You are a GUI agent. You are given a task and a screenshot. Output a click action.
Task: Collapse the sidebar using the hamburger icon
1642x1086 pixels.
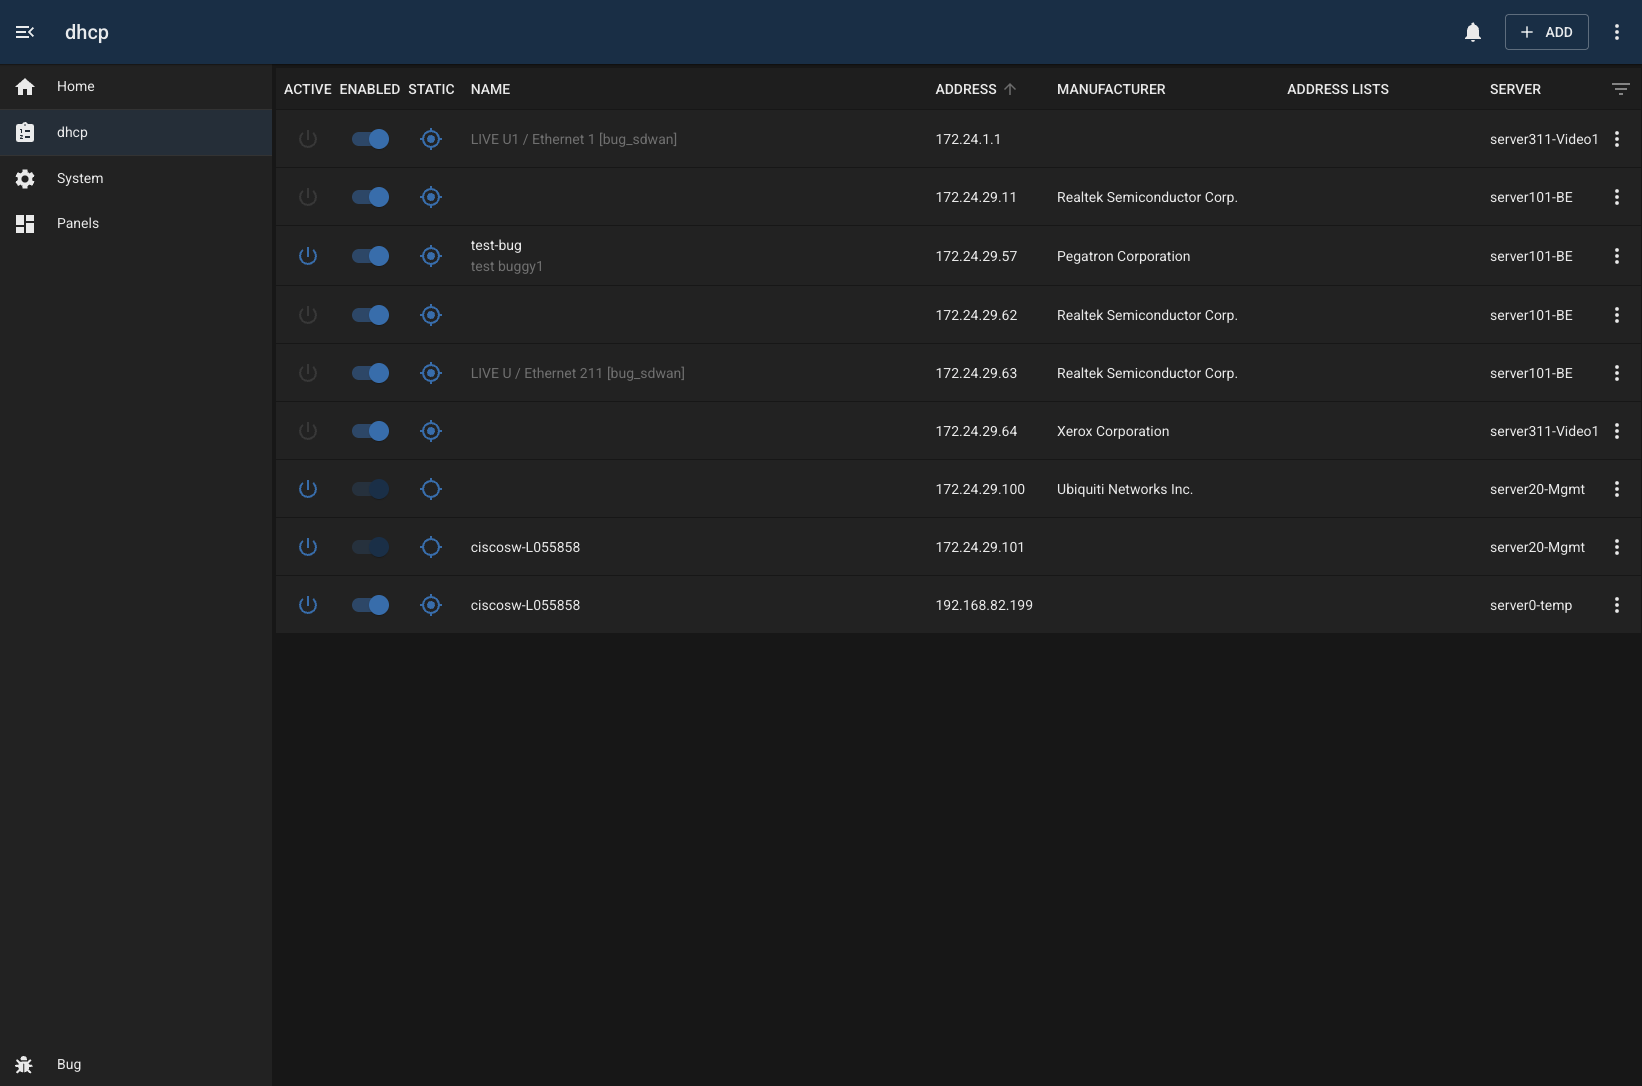[x=24, y=31]
